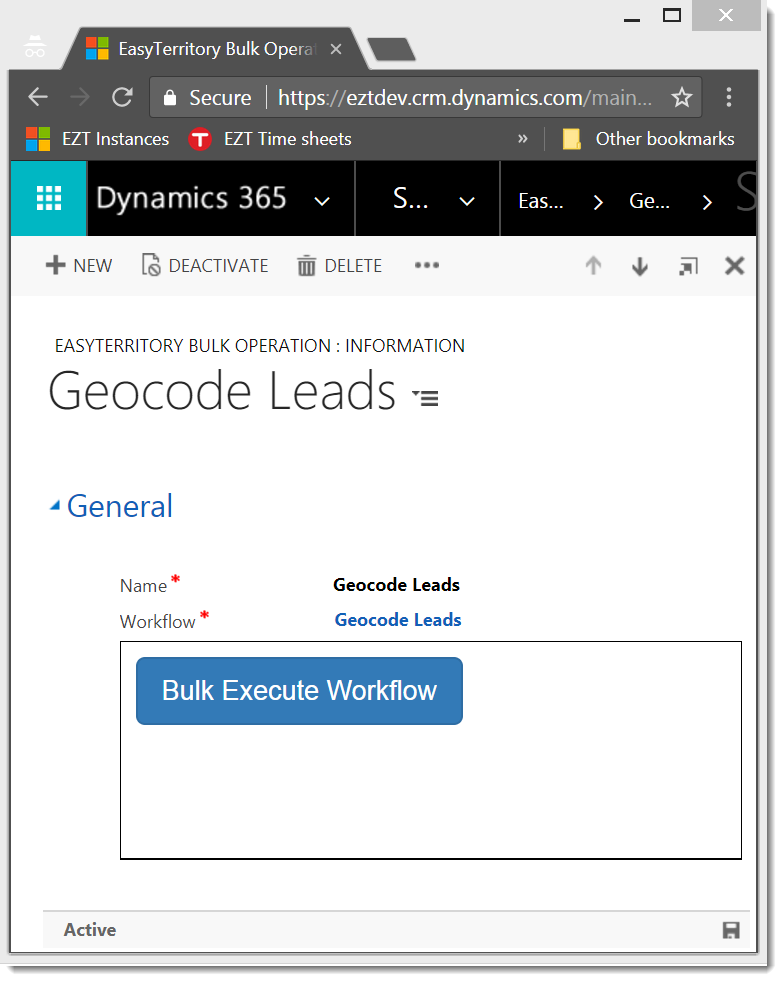
Task: Click the save icon in status bar
Action: tap(731, 930)
